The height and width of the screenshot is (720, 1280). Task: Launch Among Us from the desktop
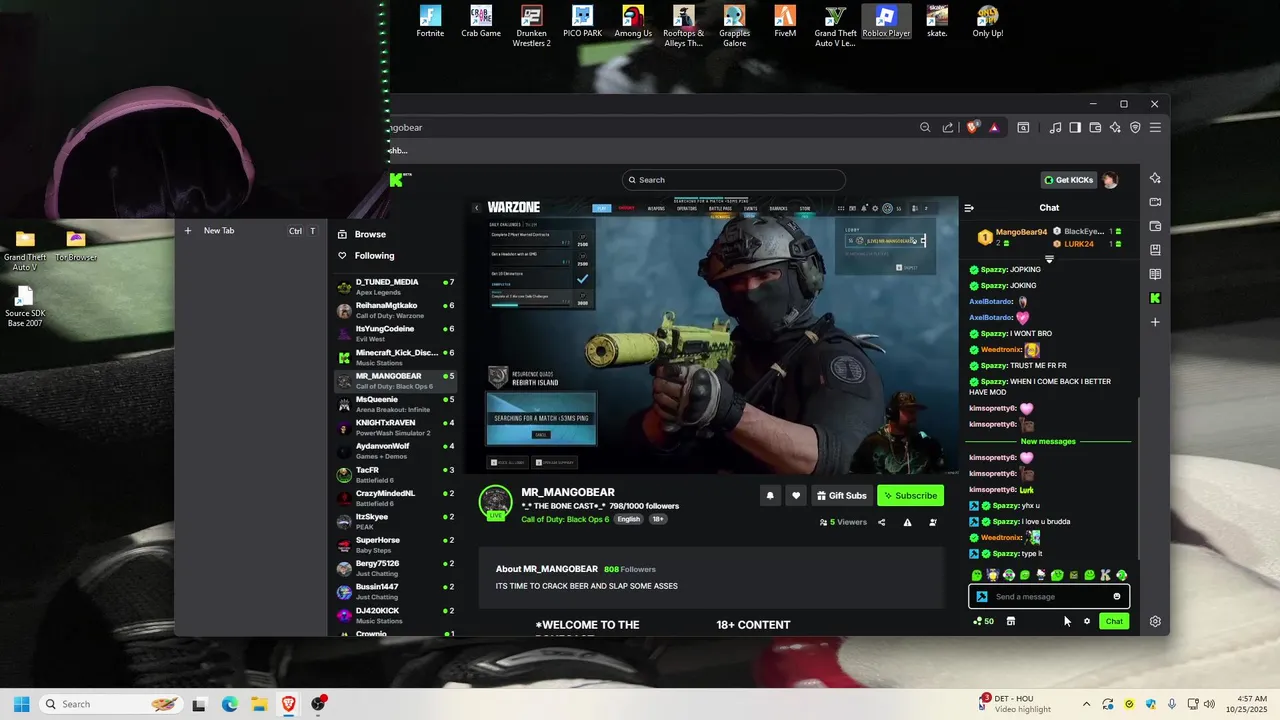point(633,21)
